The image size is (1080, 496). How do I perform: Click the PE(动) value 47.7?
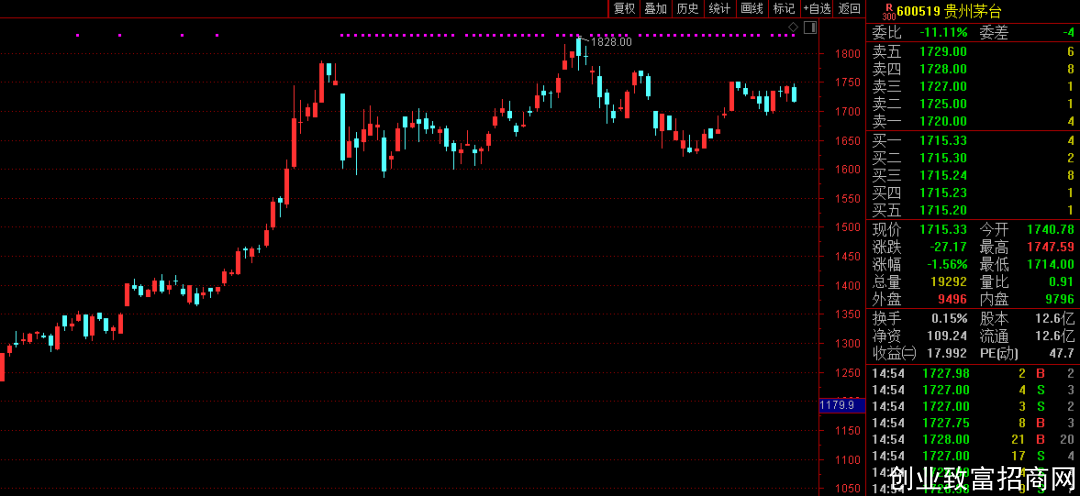1061,354
